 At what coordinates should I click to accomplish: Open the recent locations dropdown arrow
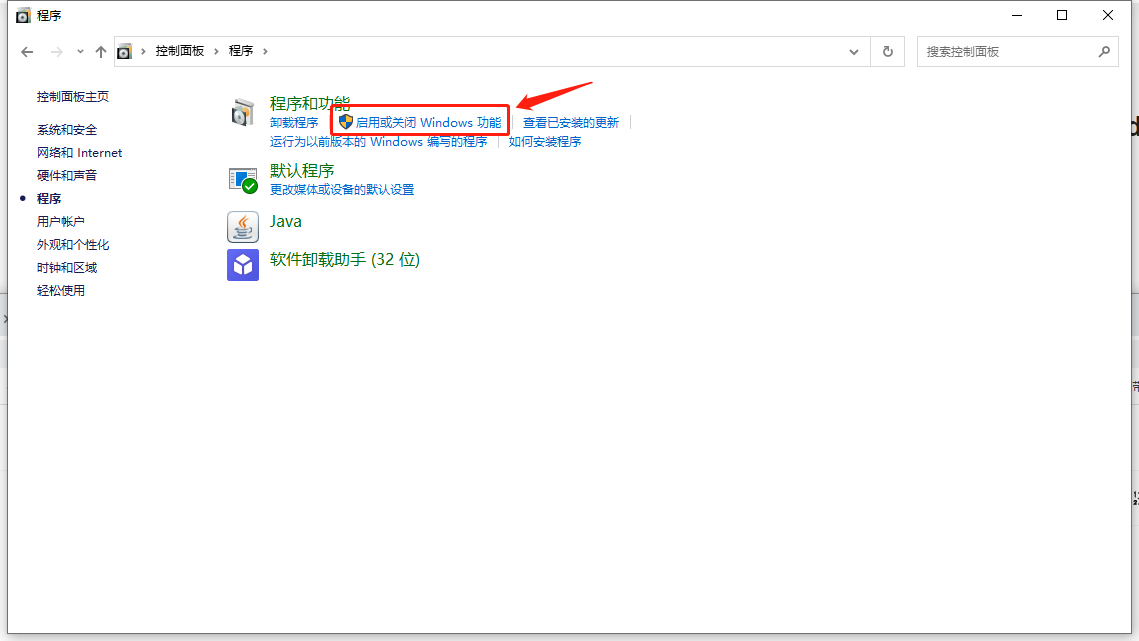[79, 52]
